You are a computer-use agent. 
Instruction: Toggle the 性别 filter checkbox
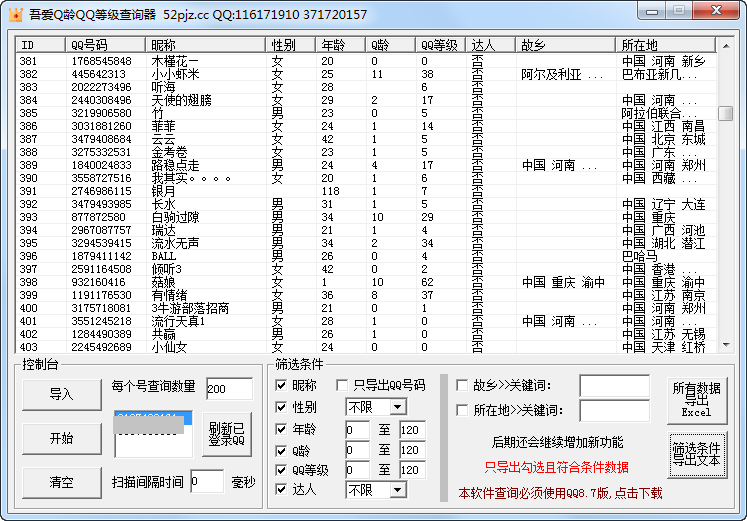(x=281, y=407)
